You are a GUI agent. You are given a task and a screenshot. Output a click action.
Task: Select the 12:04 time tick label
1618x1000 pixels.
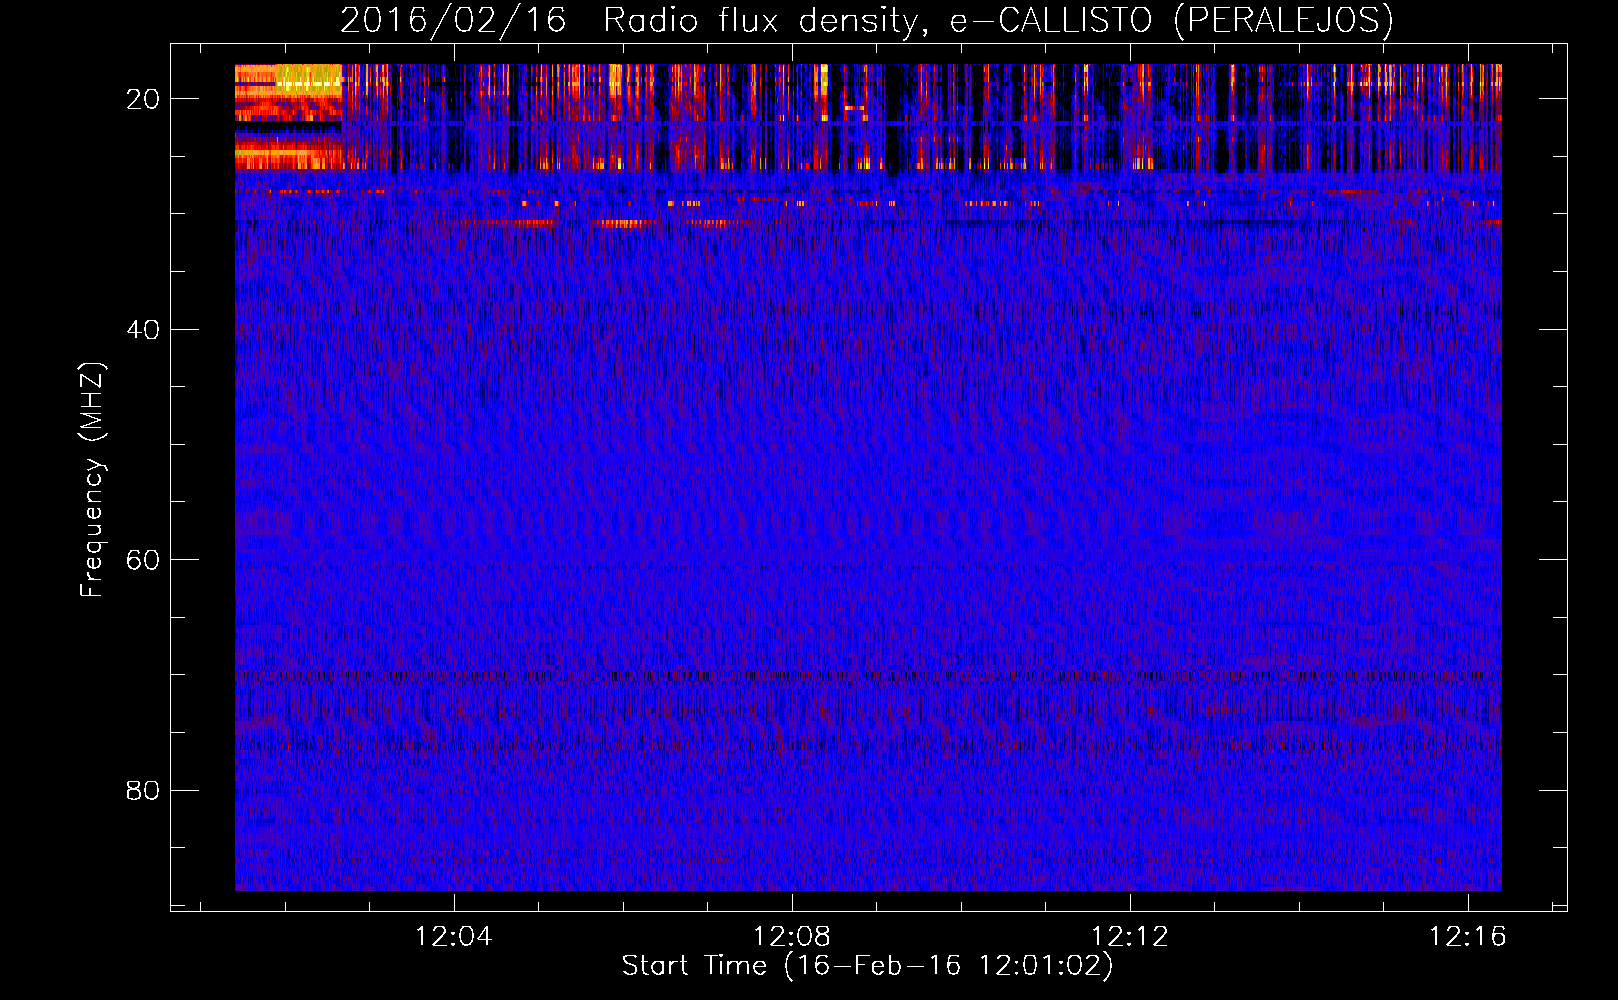pos(454,937)
